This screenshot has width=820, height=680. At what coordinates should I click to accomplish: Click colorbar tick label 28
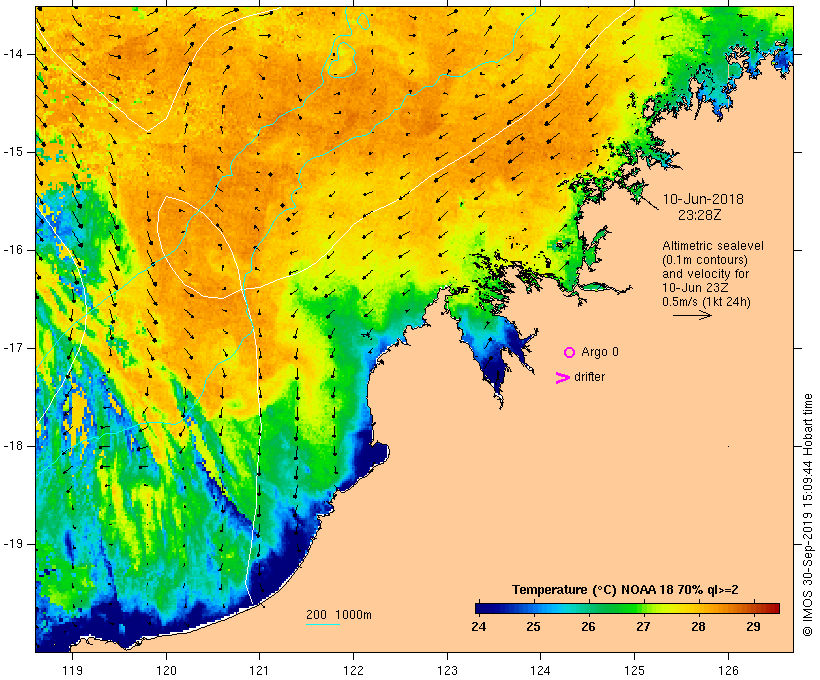[x=698, y=626]
